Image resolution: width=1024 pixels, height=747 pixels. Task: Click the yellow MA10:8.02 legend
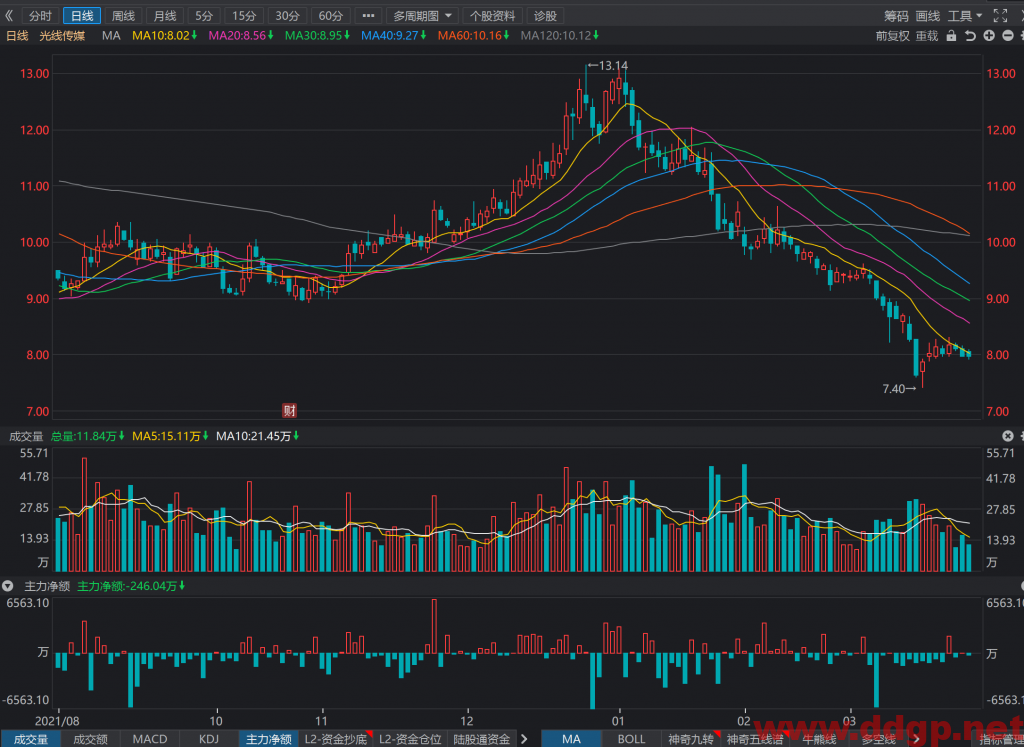click(165, 35)
